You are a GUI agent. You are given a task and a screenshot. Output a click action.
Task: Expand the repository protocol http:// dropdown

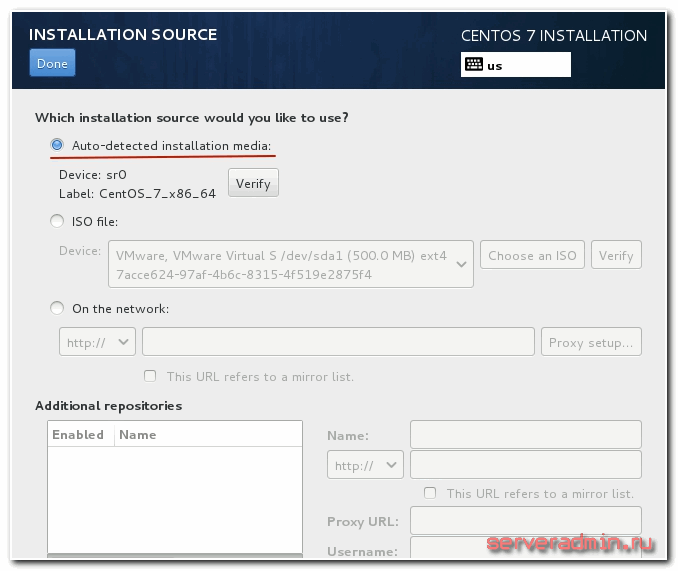[364, 465]
